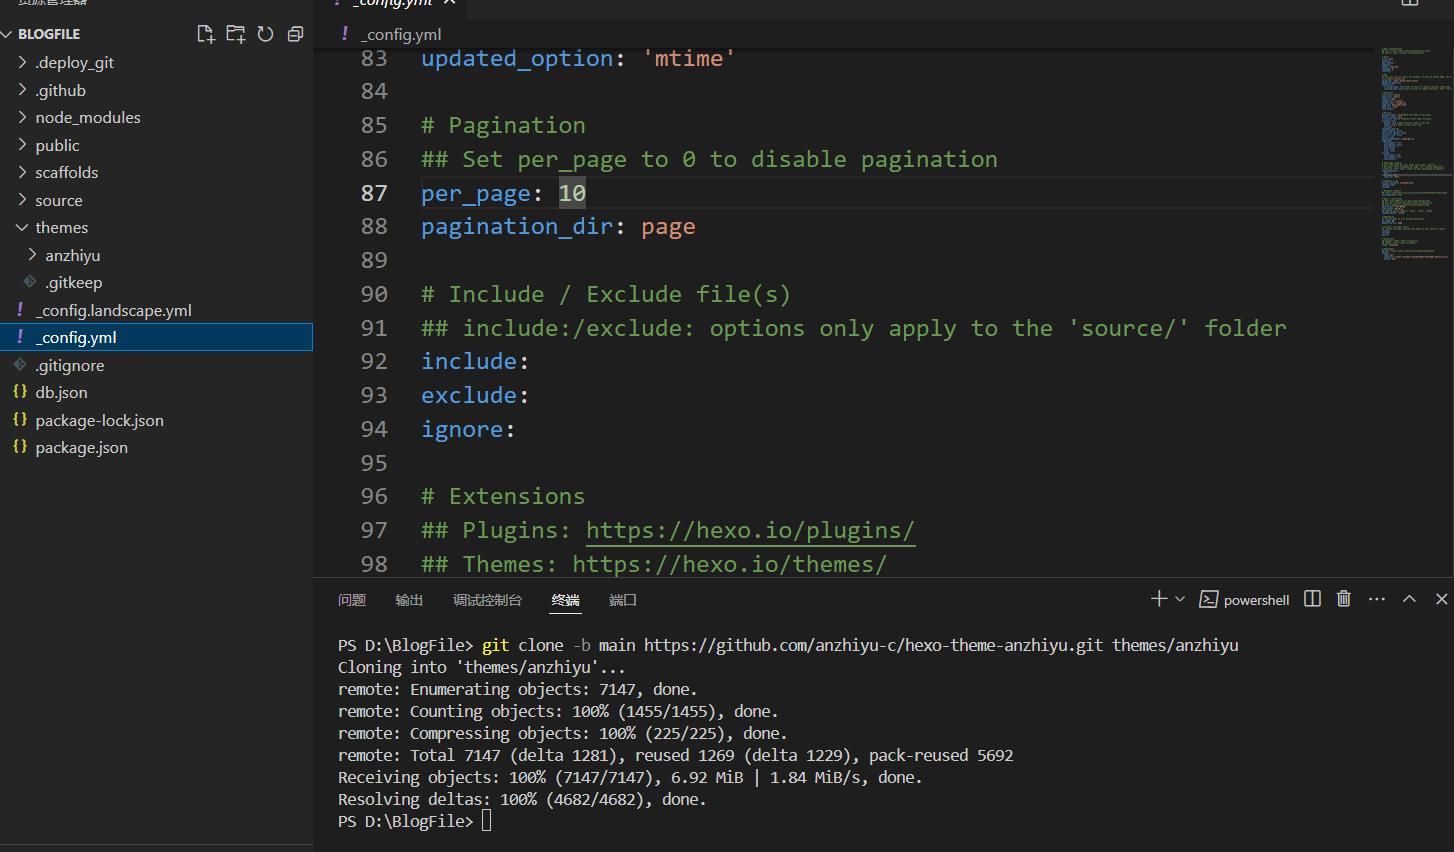The height and width of the screenshot is (852, 1454).
Task: Expand the anzhiyu theme folder
Action: [72, 256]
